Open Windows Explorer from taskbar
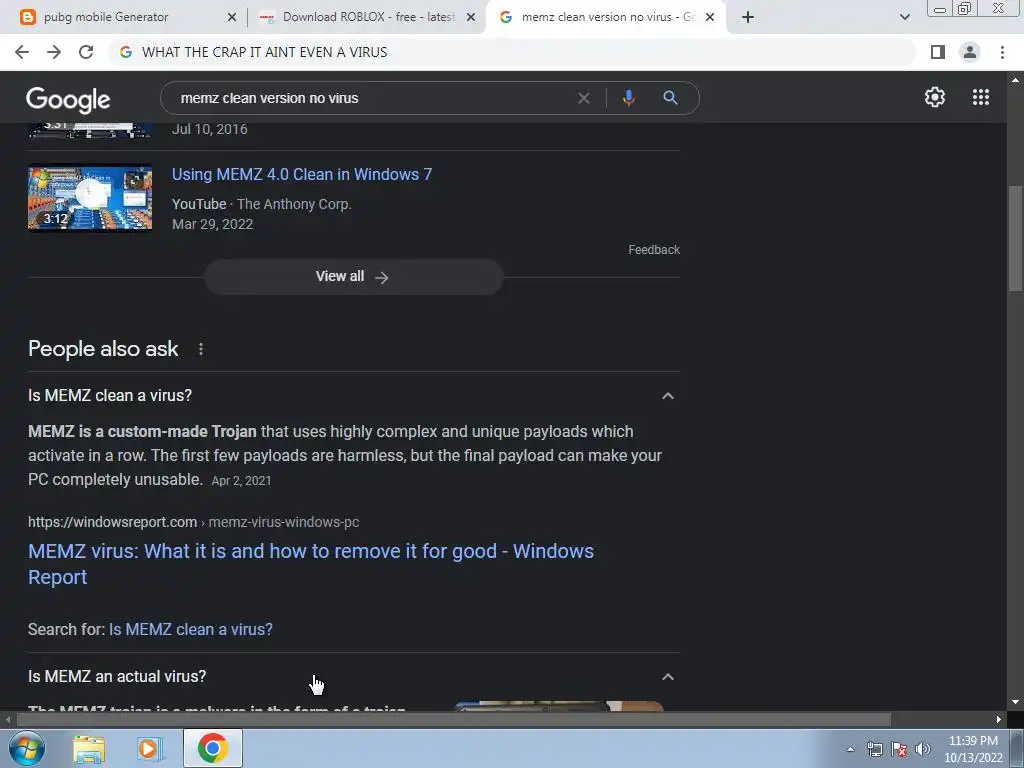The height and width of the screenshot is (768, 1024). click(x=89, y=748)
